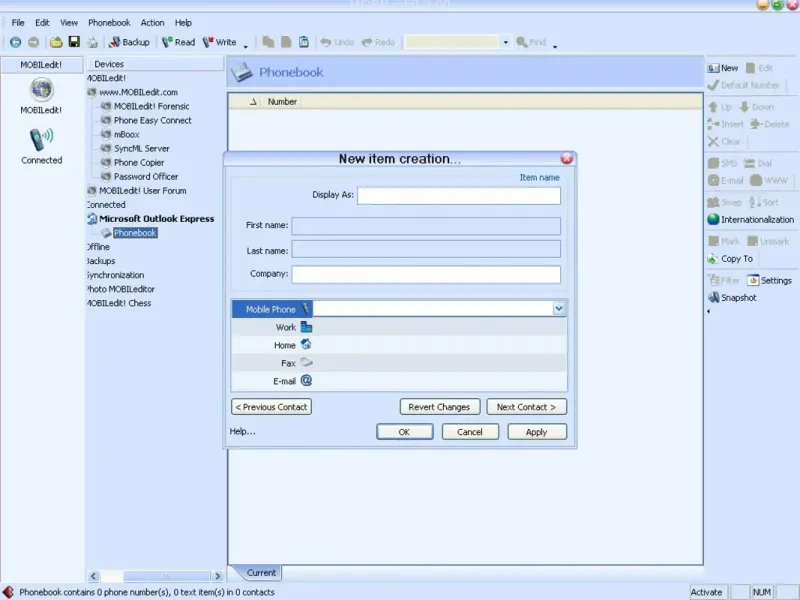This screenshot has height=600, width=800.
Task: Click the Back arrow toolbar icon
Action: pos(15,42)
